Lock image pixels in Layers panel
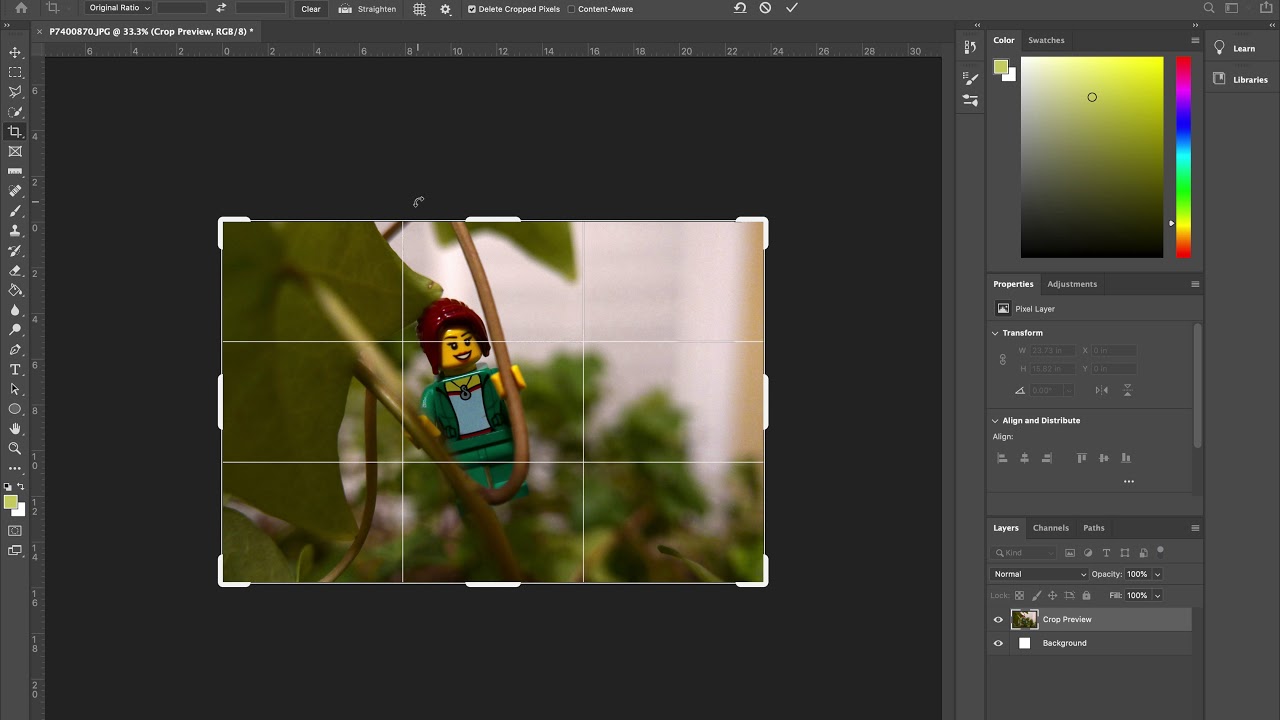 [x=1036, y=595]
